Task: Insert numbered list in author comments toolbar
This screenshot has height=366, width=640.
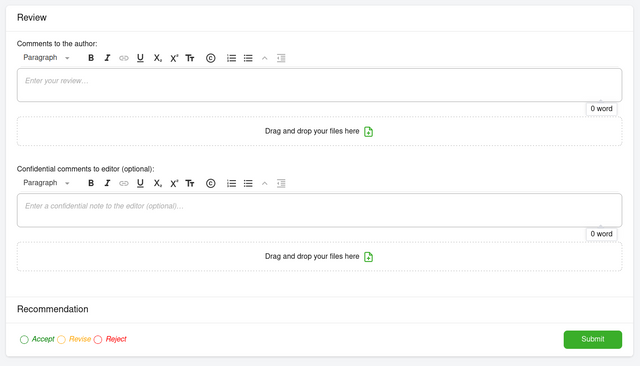Action: 231,58
